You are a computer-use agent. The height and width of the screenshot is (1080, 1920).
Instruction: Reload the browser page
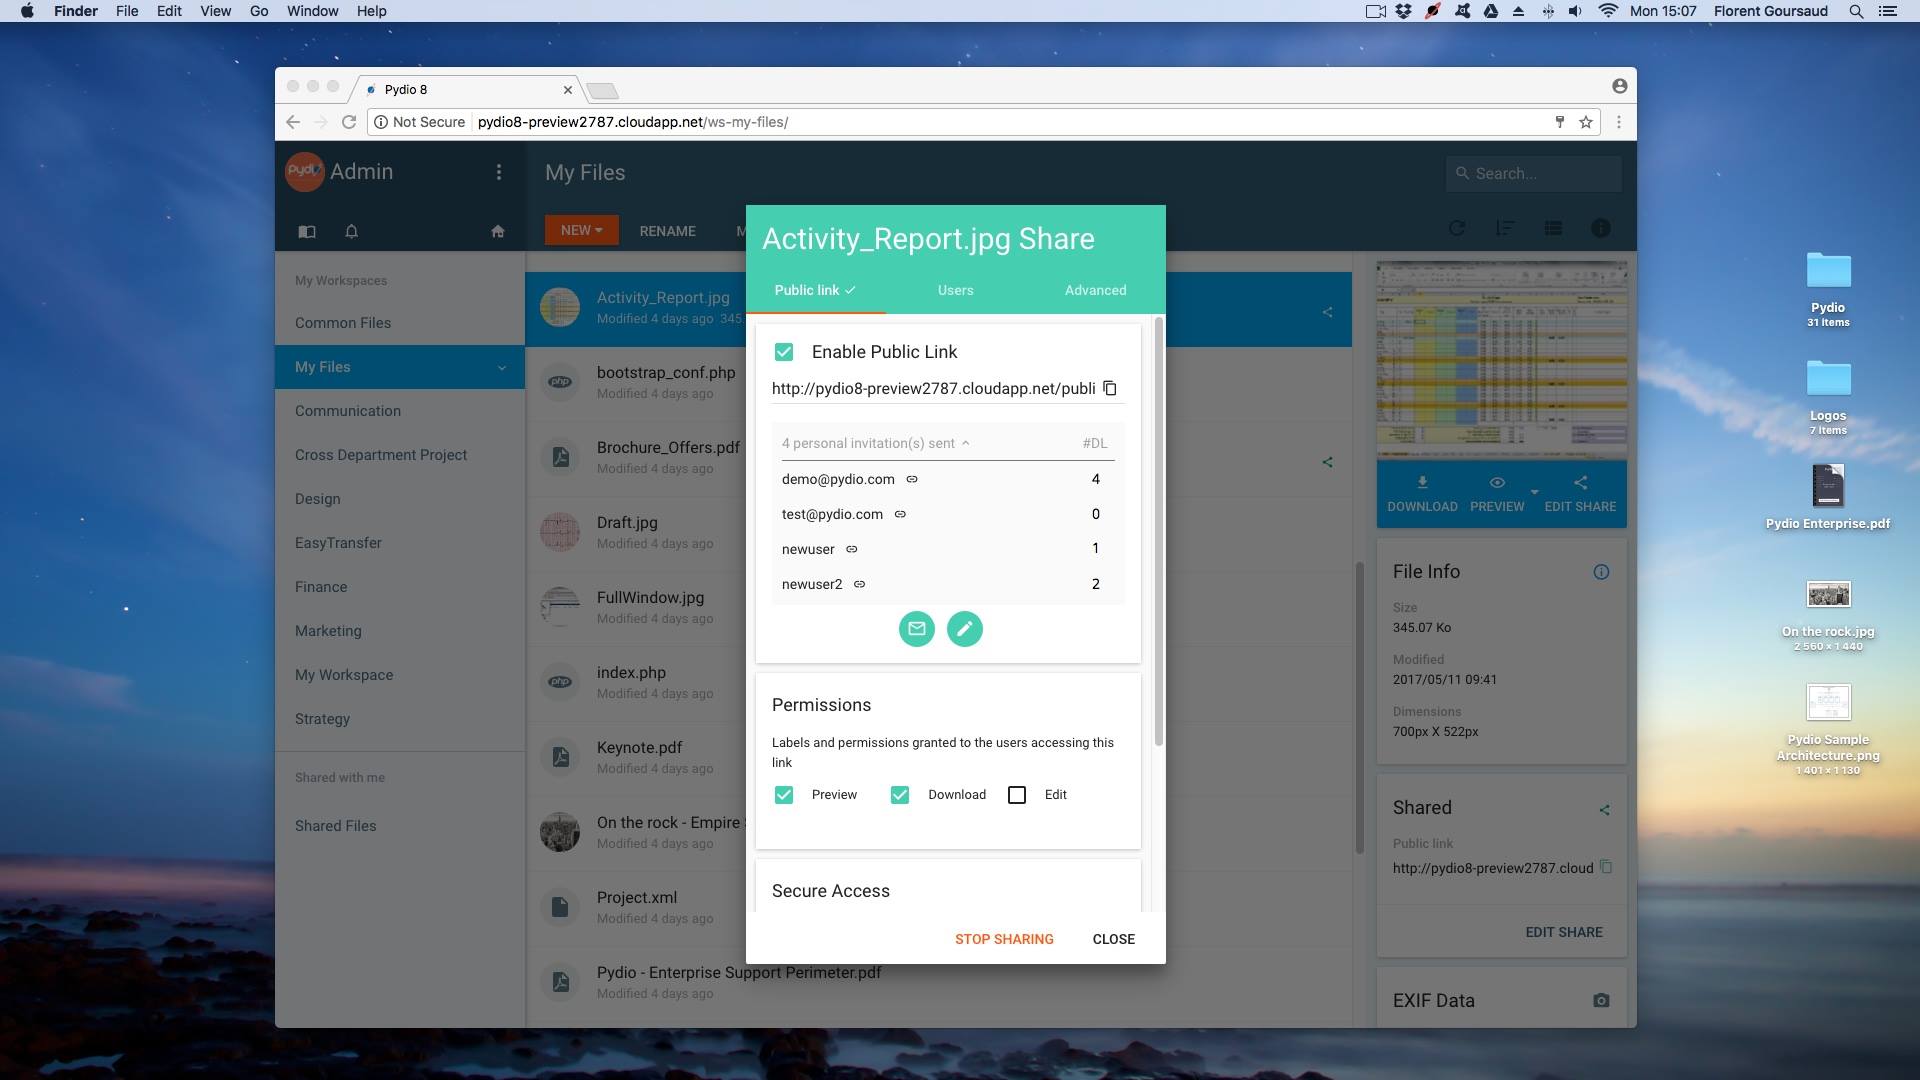[349, 122]
